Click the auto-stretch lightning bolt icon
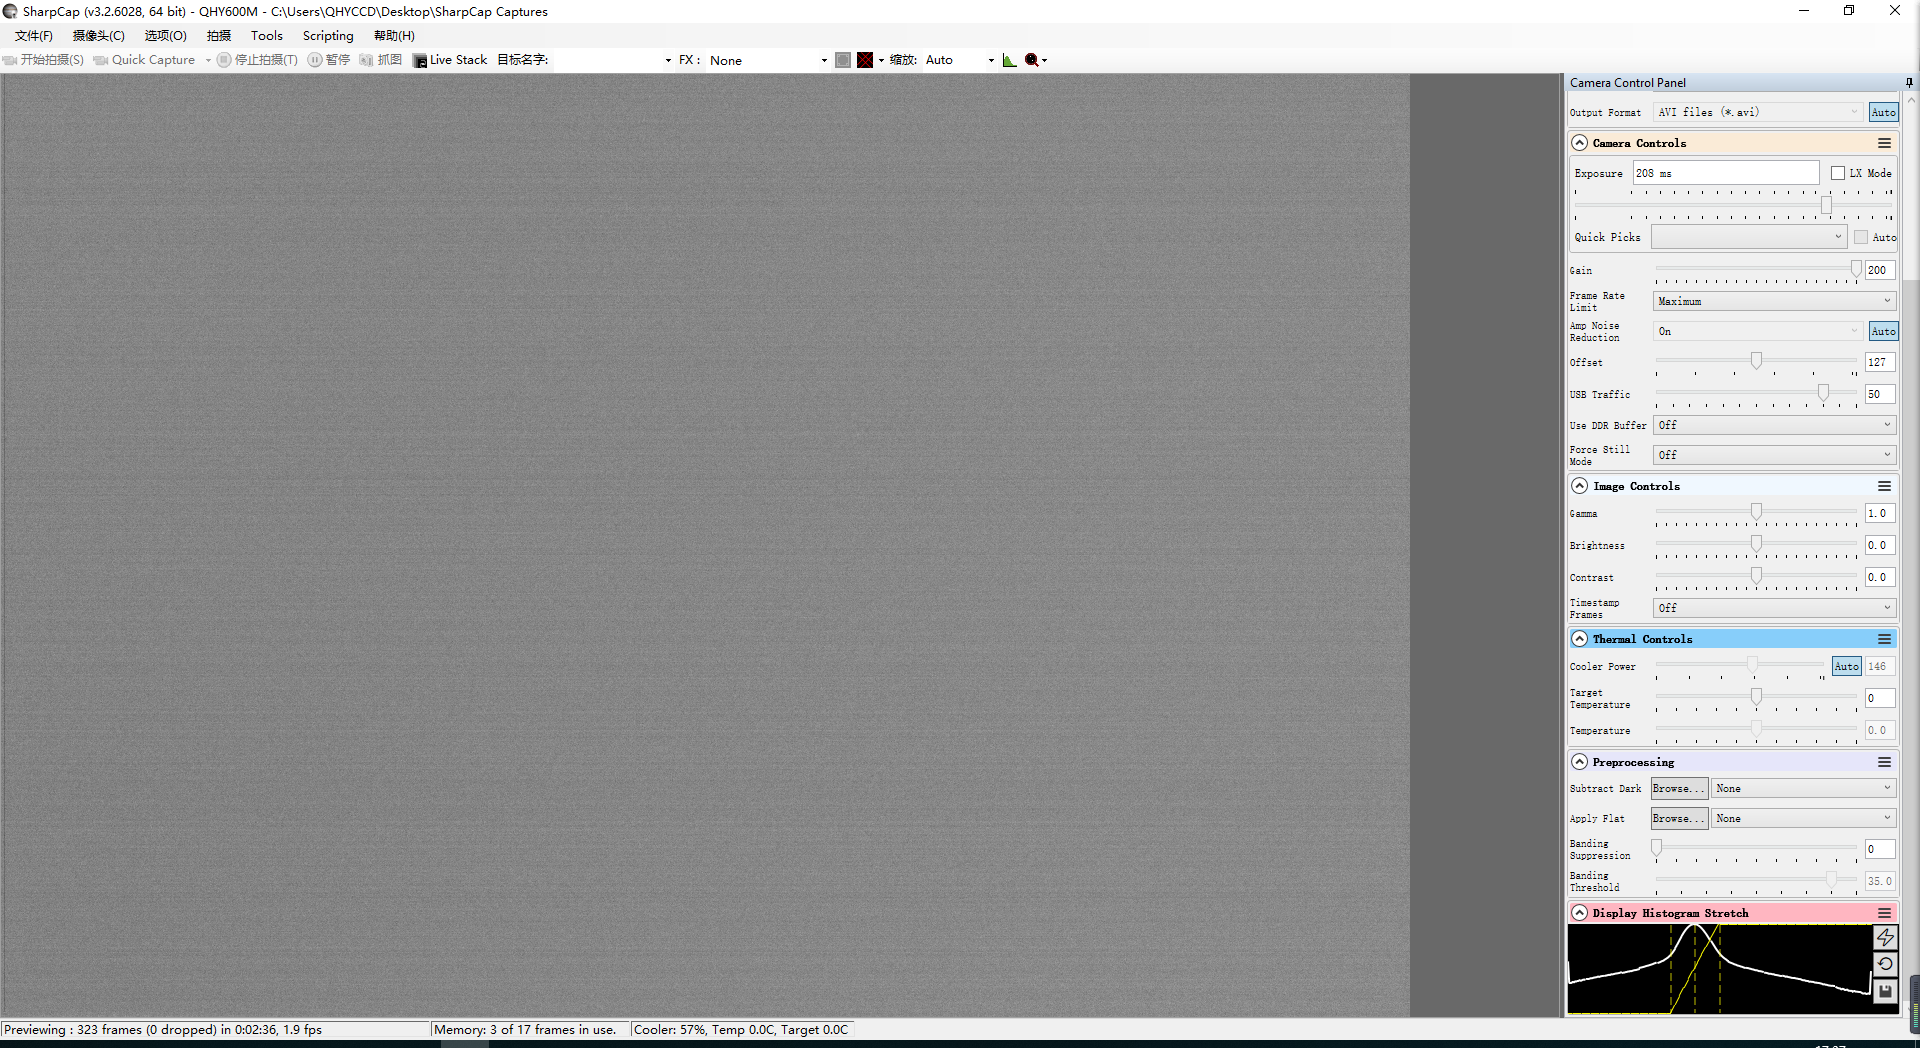 pos(1885,937)
